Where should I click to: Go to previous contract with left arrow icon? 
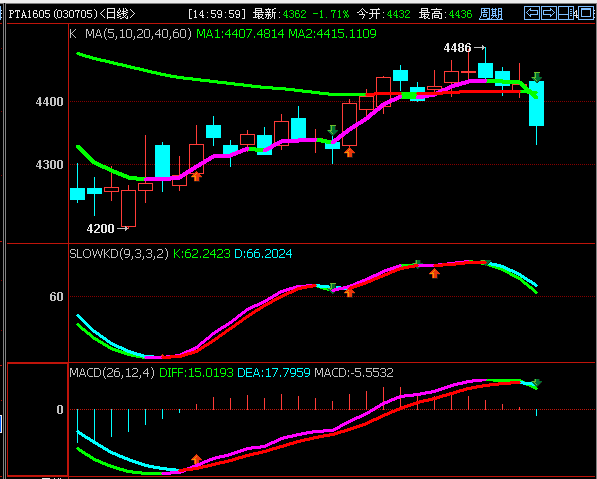(532, 13)
